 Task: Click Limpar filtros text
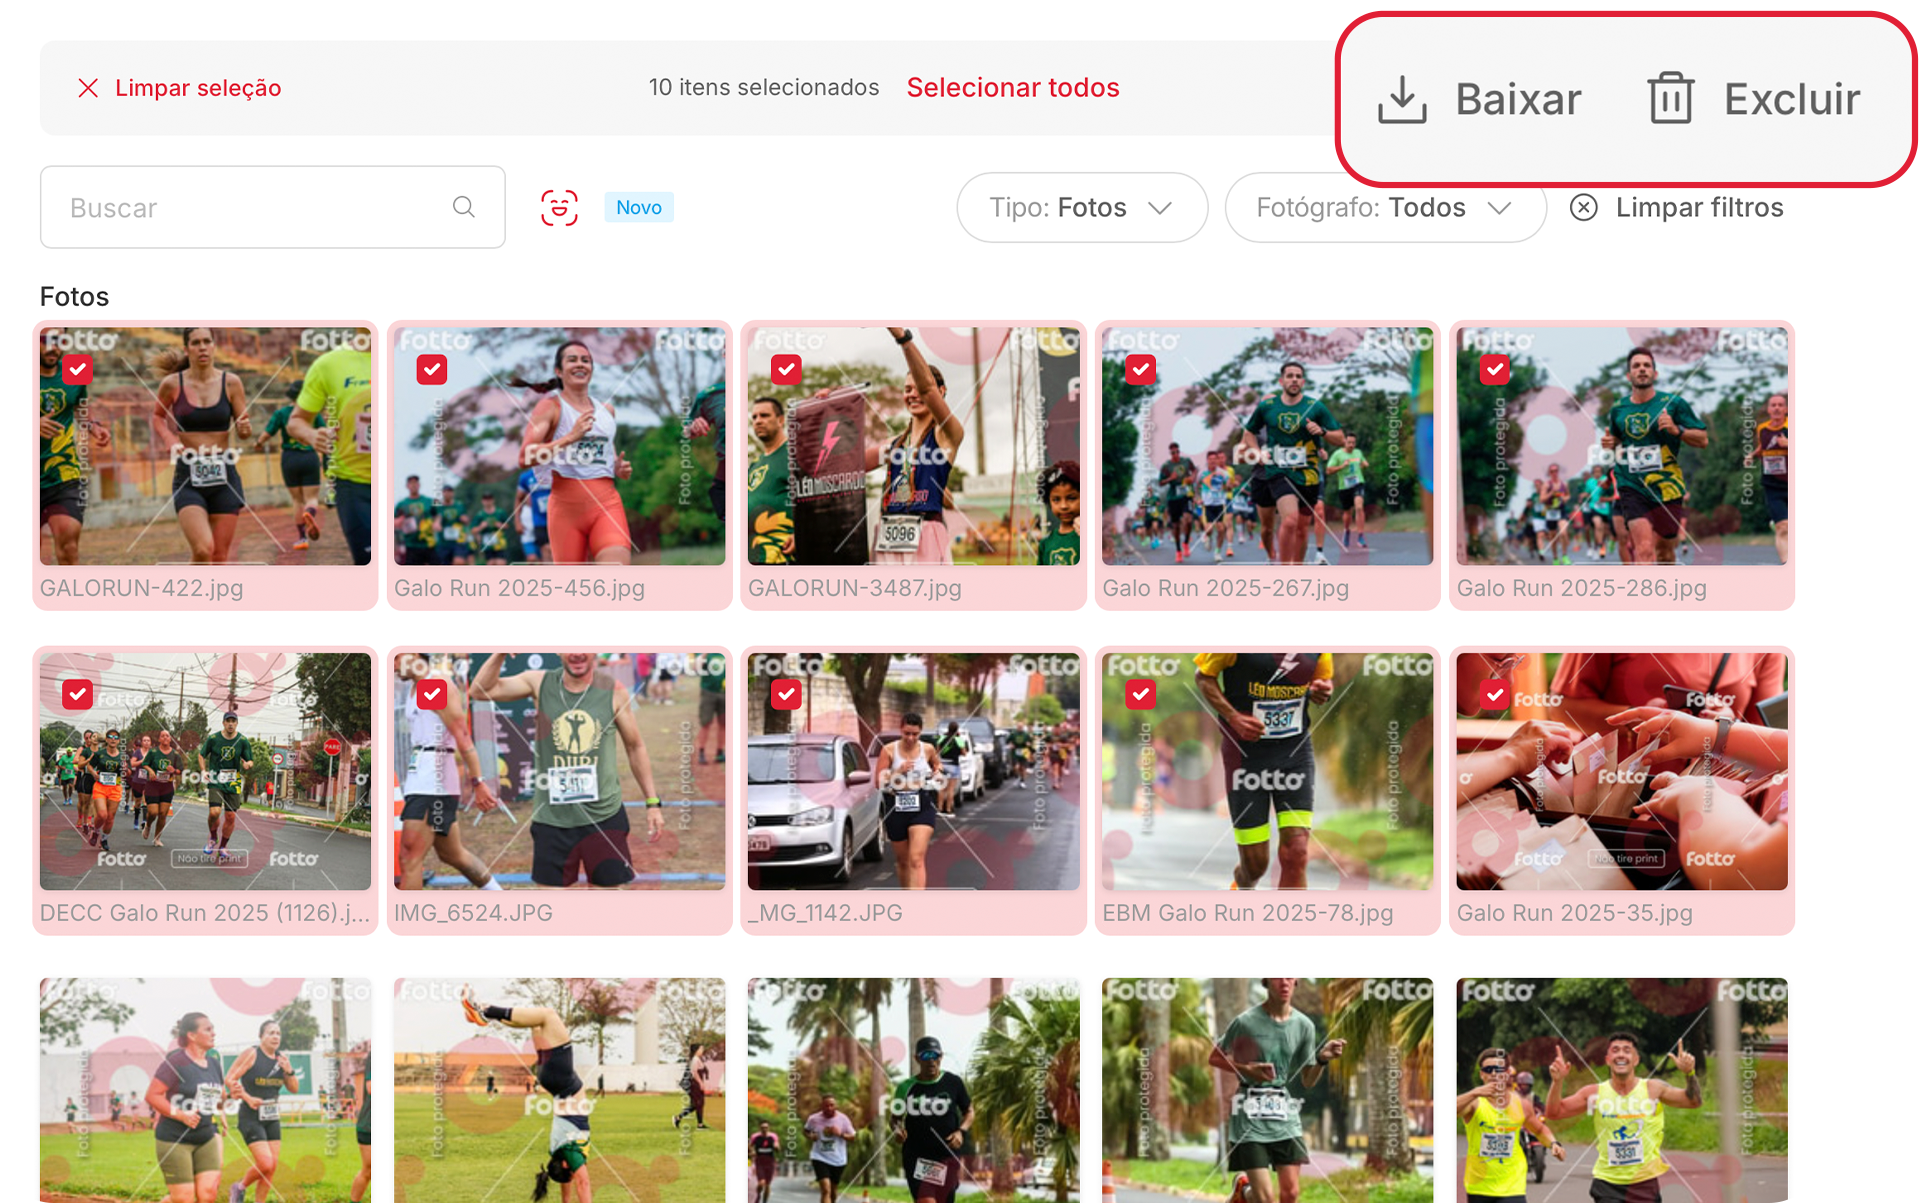1699,207
